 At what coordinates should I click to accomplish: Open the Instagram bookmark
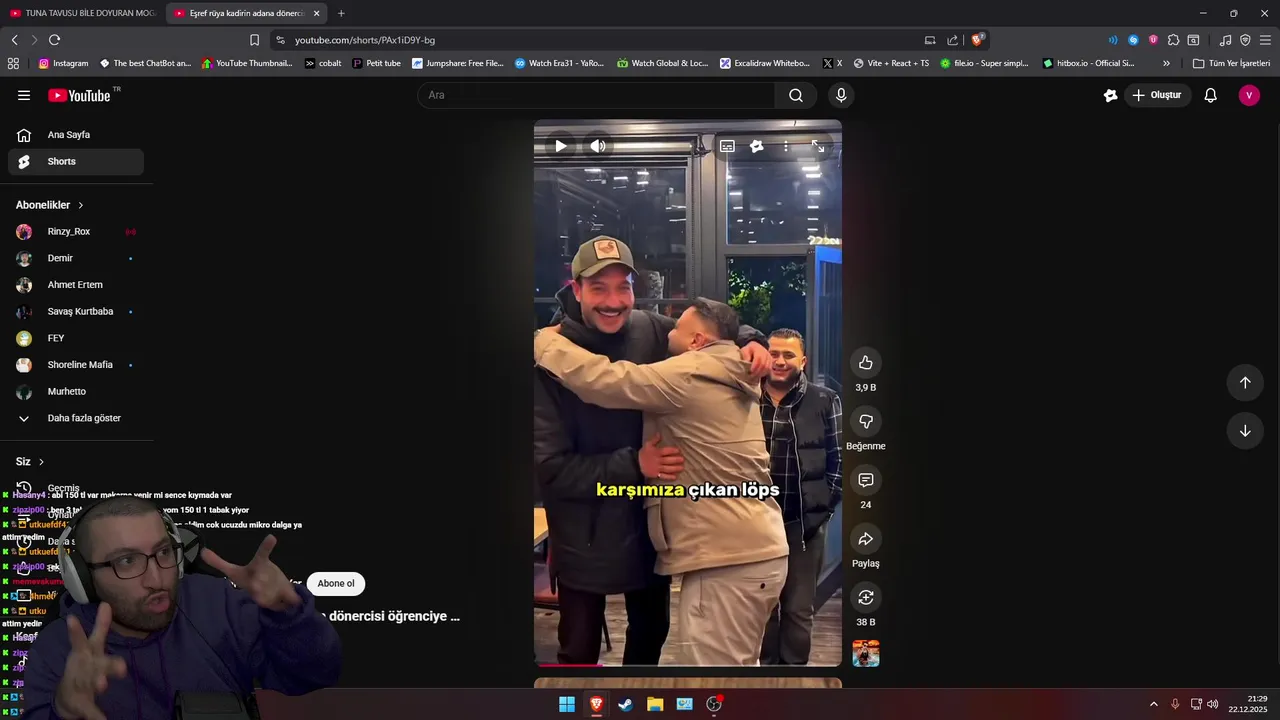click(x=63, y=63)
